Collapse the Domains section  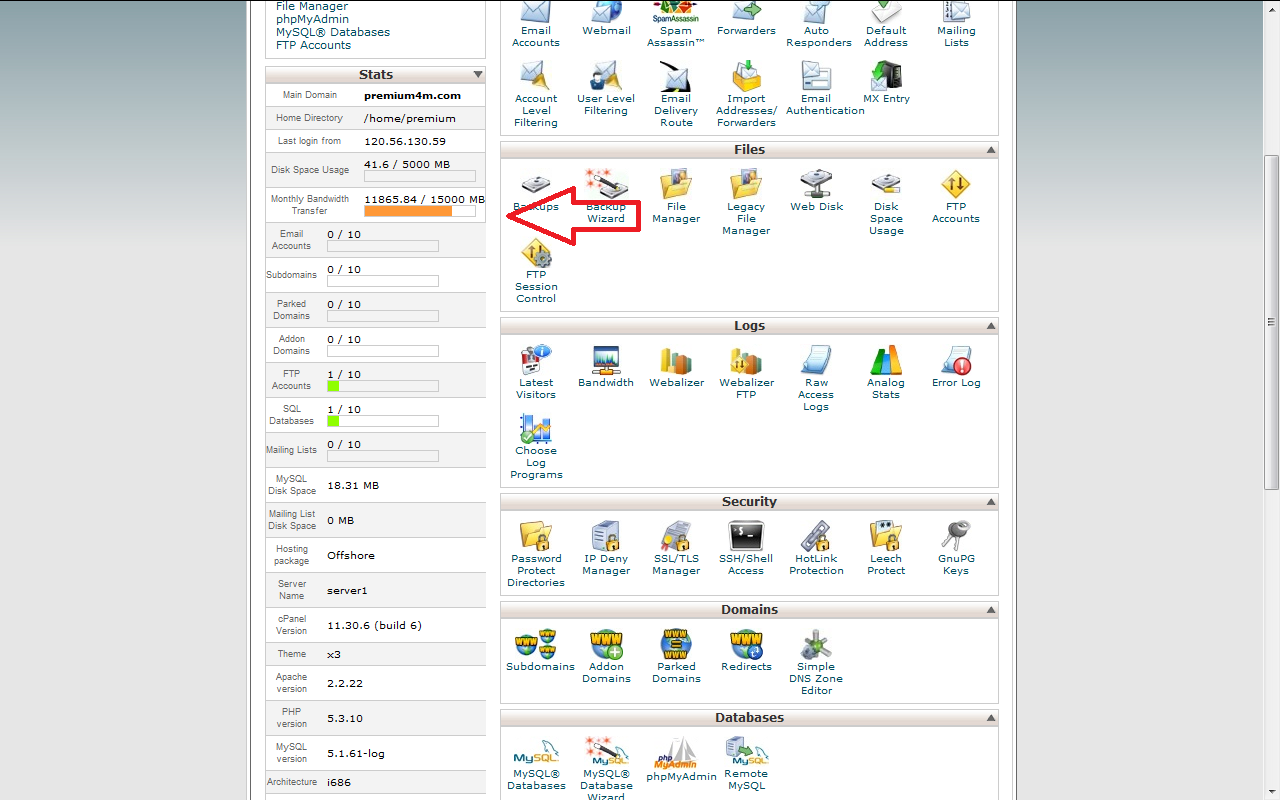[x=991, y=610]
